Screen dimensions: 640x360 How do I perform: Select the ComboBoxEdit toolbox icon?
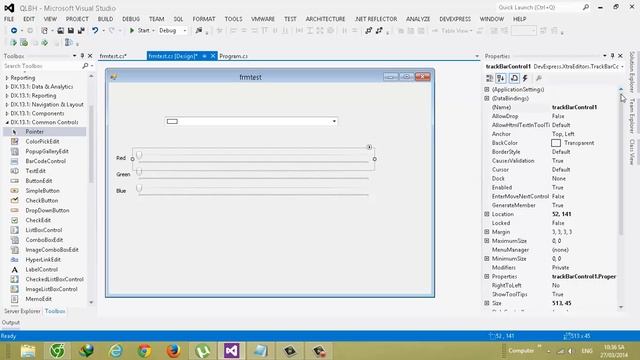tap(15, 240)
